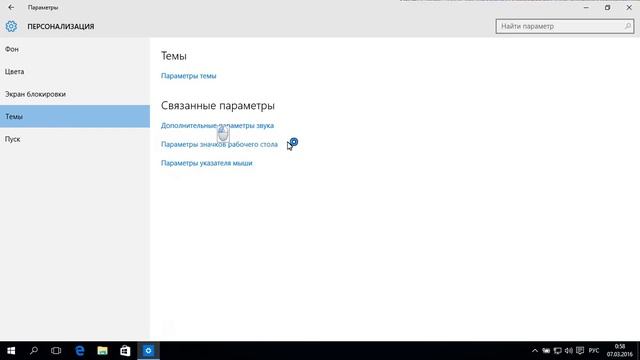Open taskbar search magnifier

pos(34,351)
